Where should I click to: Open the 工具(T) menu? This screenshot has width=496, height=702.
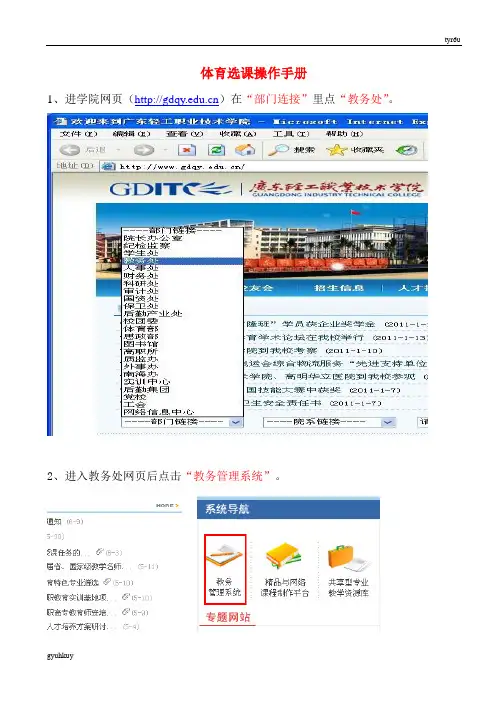point(291,134)
